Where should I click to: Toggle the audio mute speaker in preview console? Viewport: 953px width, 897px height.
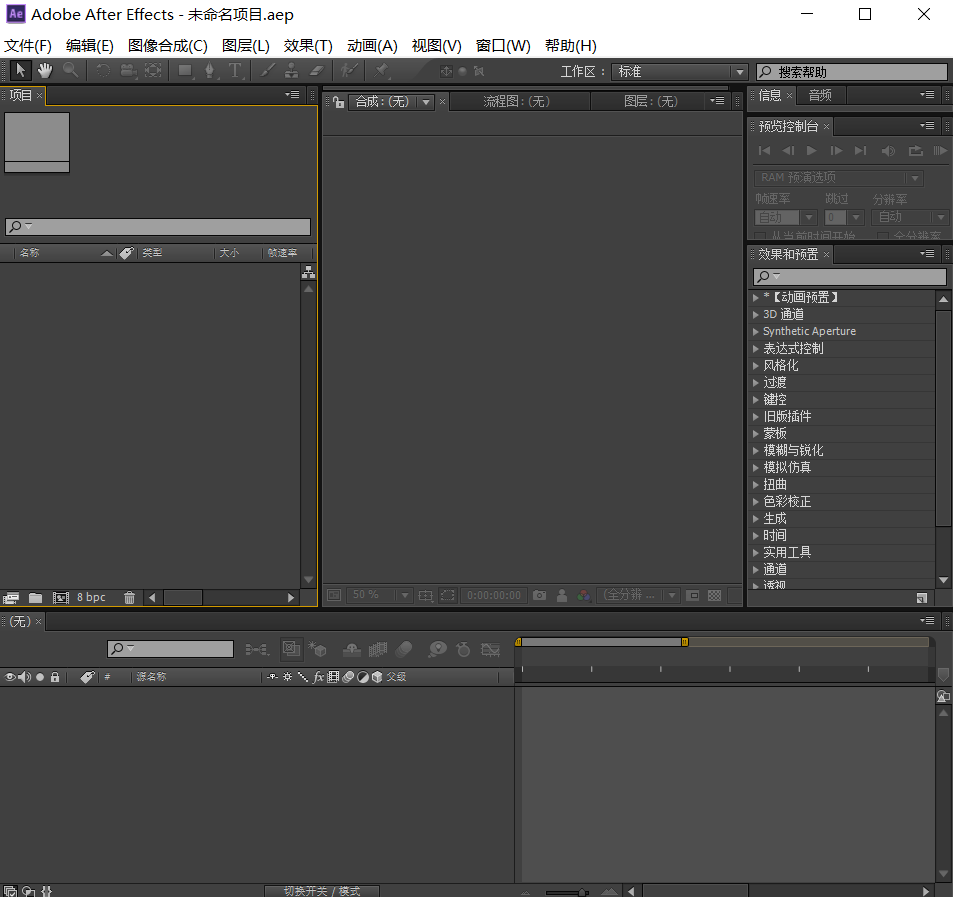coord(888,151)
